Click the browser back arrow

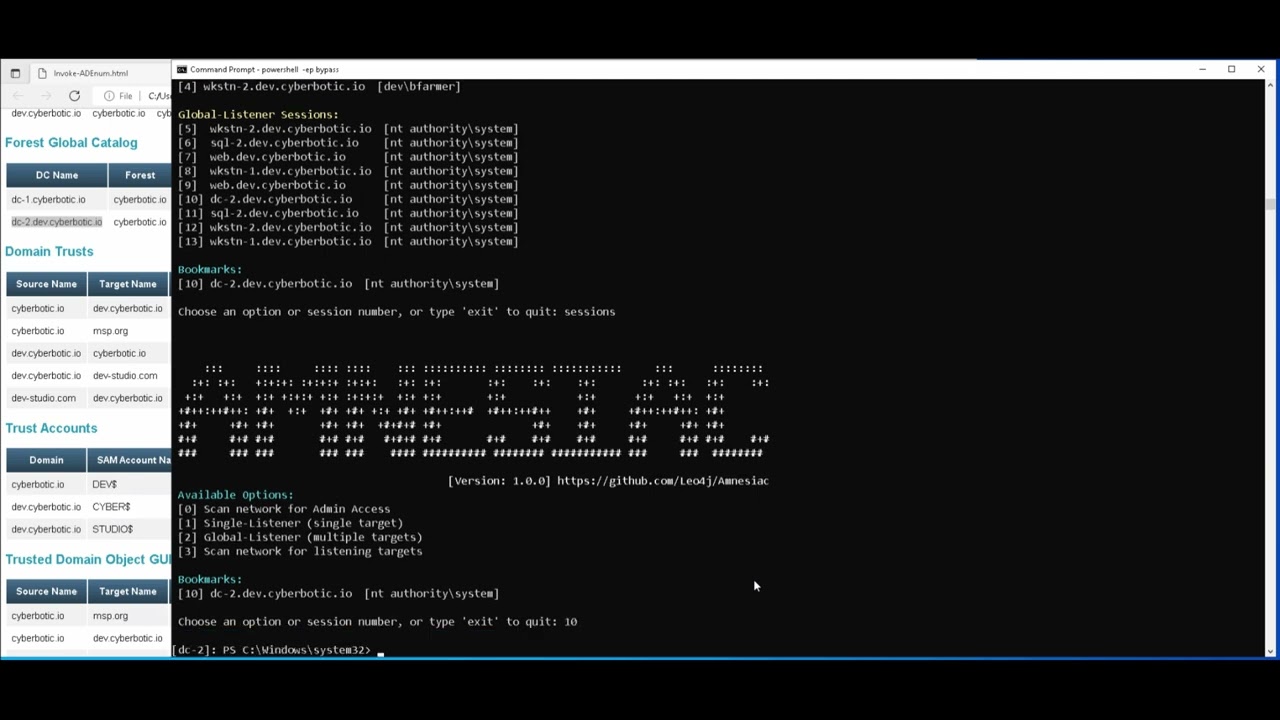click(18, 96)
